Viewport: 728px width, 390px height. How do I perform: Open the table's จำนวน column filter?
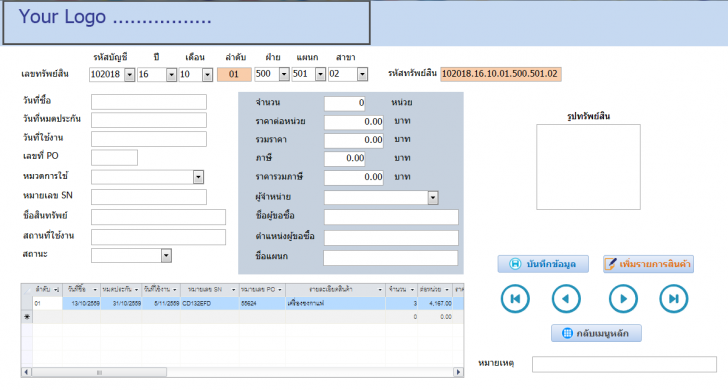coord(412,290)
